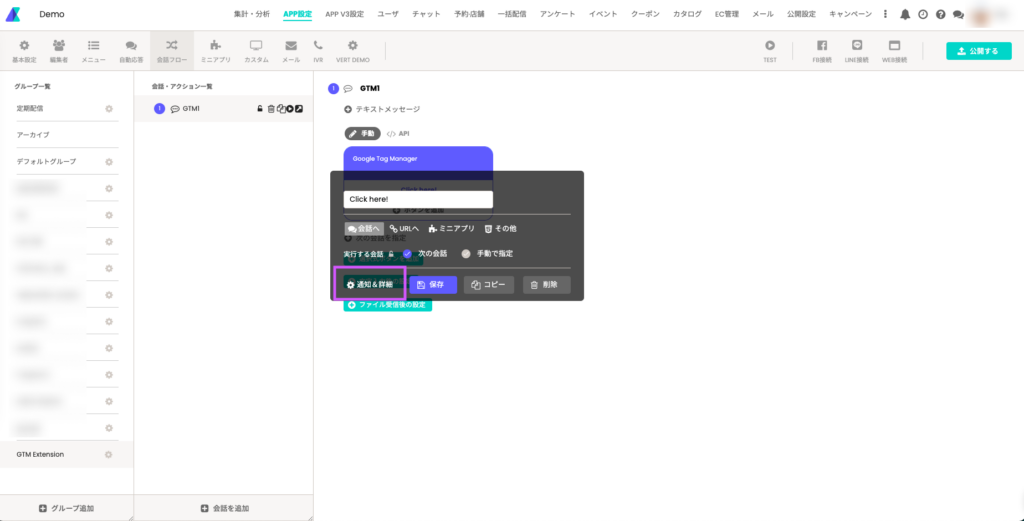Open the vertical three-dot more menu
The image size is (1024, 521).
(885, 15)
